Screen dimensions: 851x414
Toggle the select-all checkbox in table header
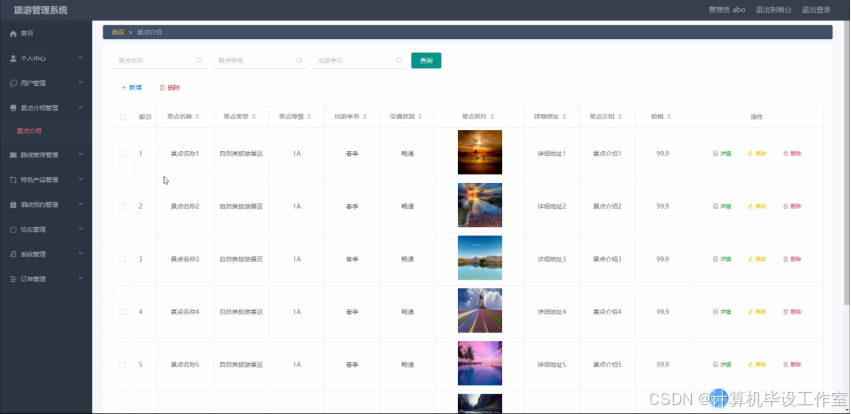[x=123, y=117]
